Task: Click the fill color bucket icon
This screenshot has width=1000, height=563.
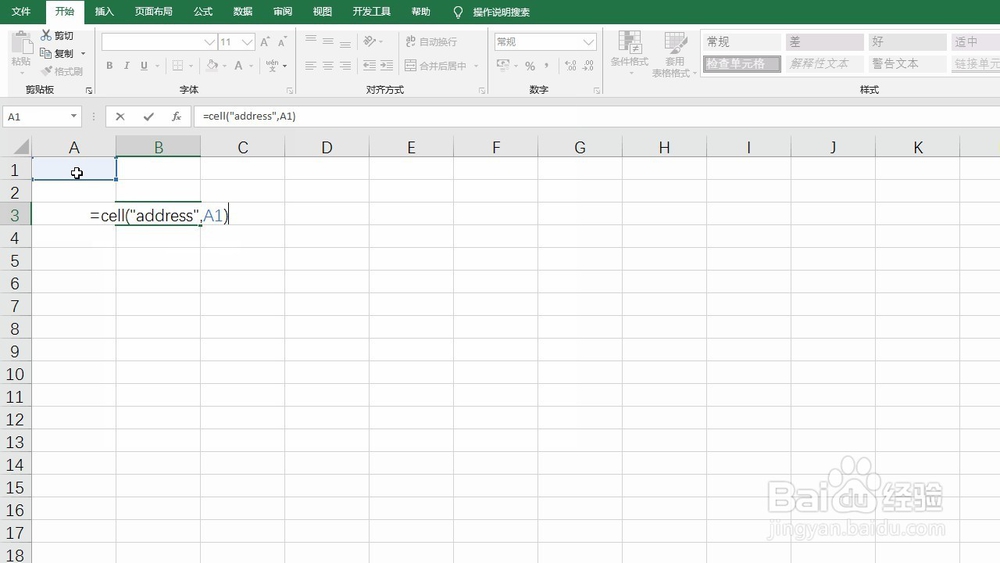Action: click(212, 65)
